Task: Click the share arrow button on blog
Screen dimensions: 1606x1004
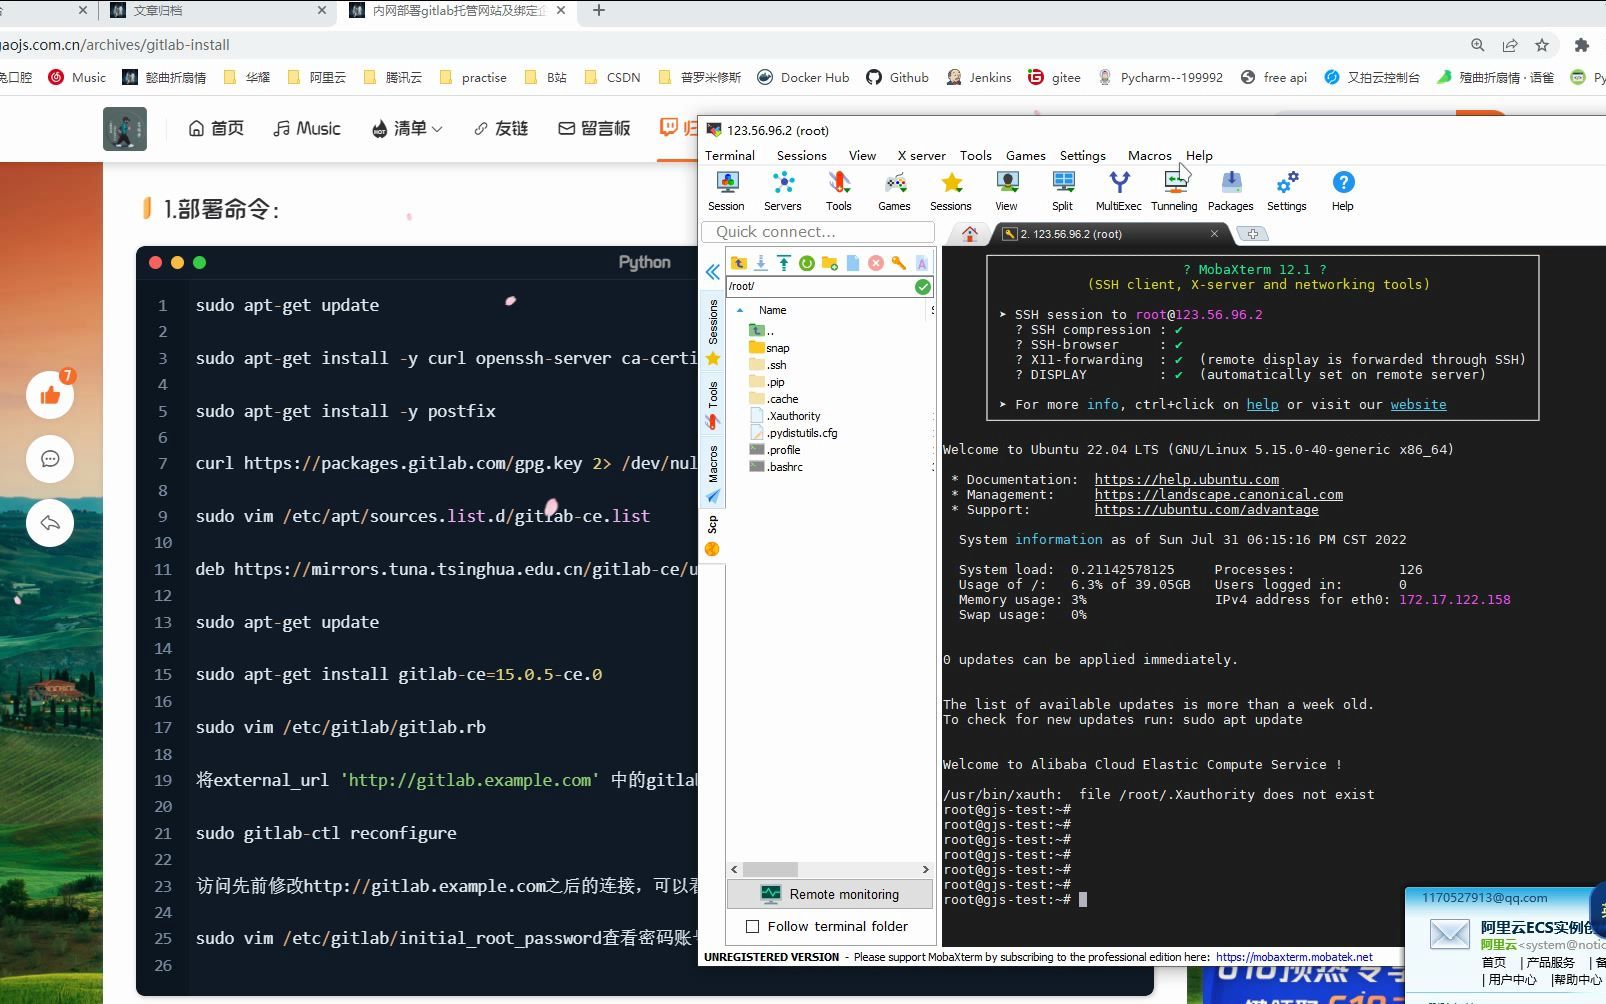Action: pyautogui.click(x=50, y=522)
